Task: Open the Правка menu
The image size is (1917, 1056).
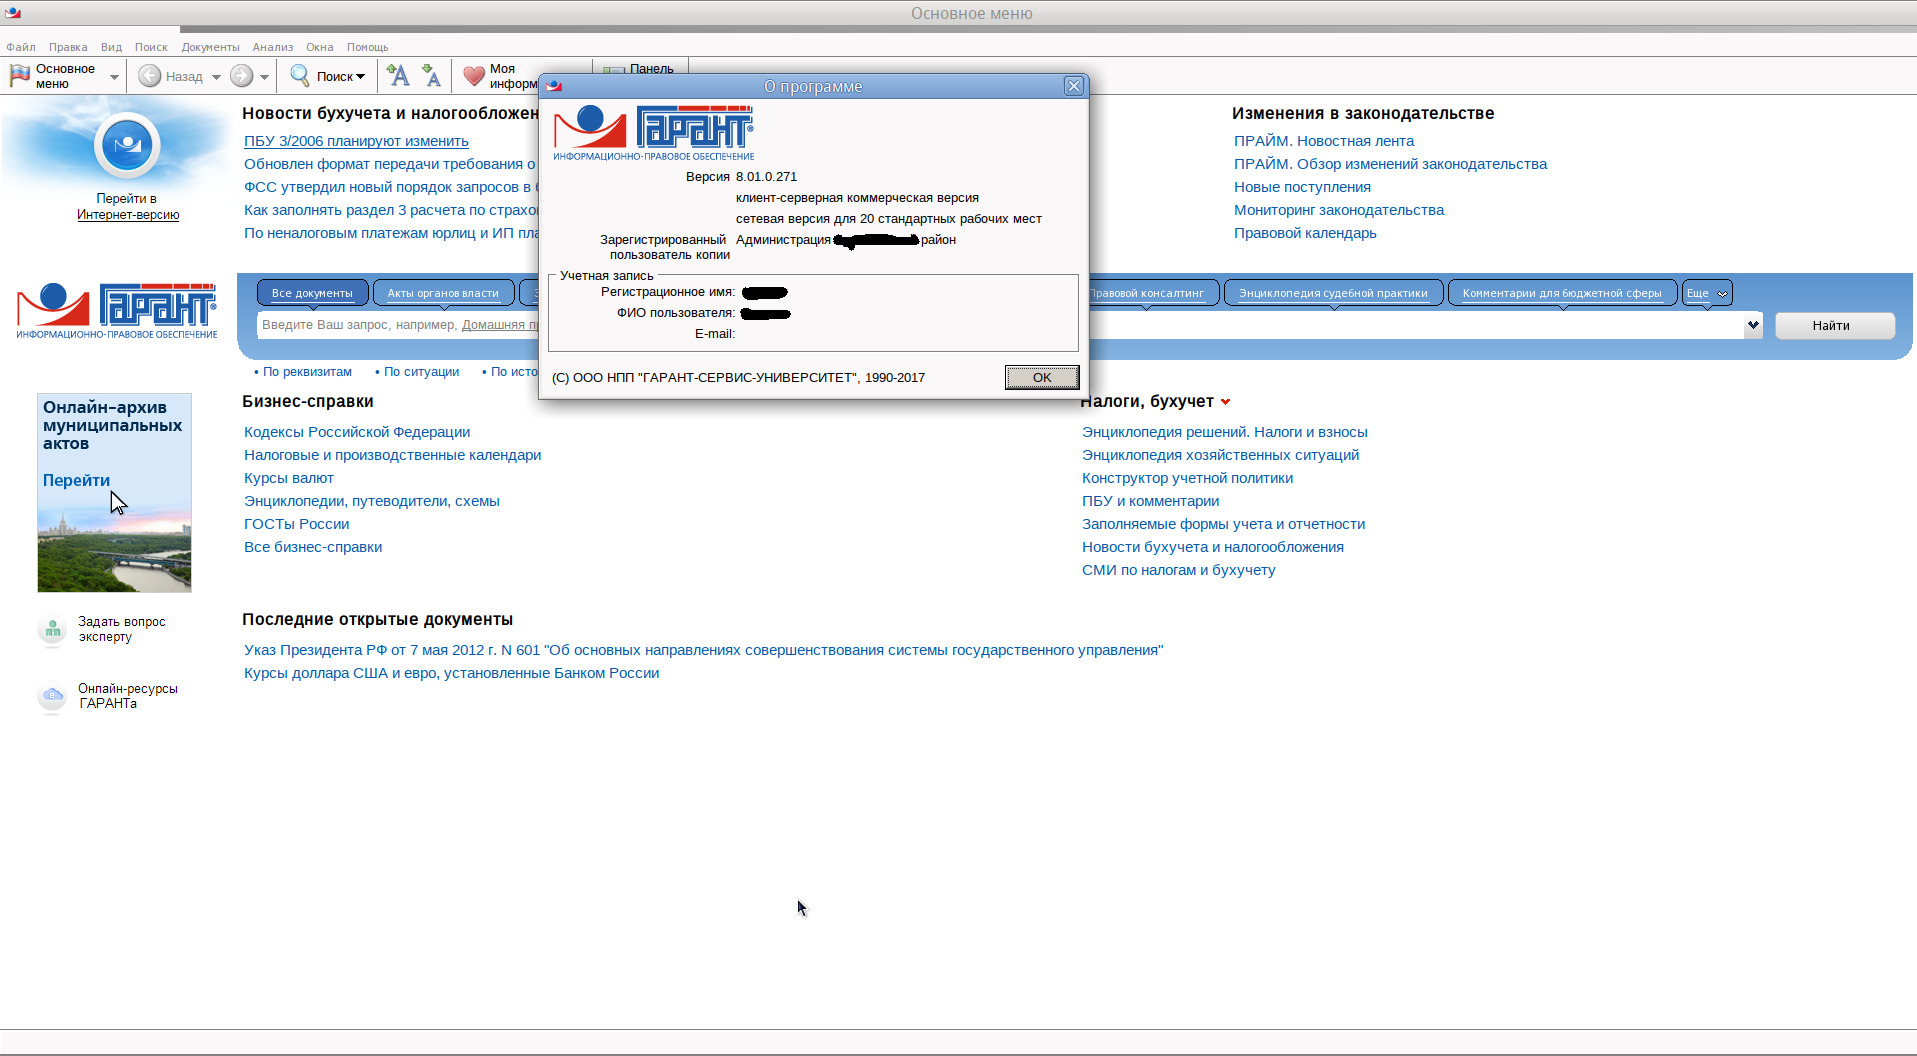Action: point(68,47)
